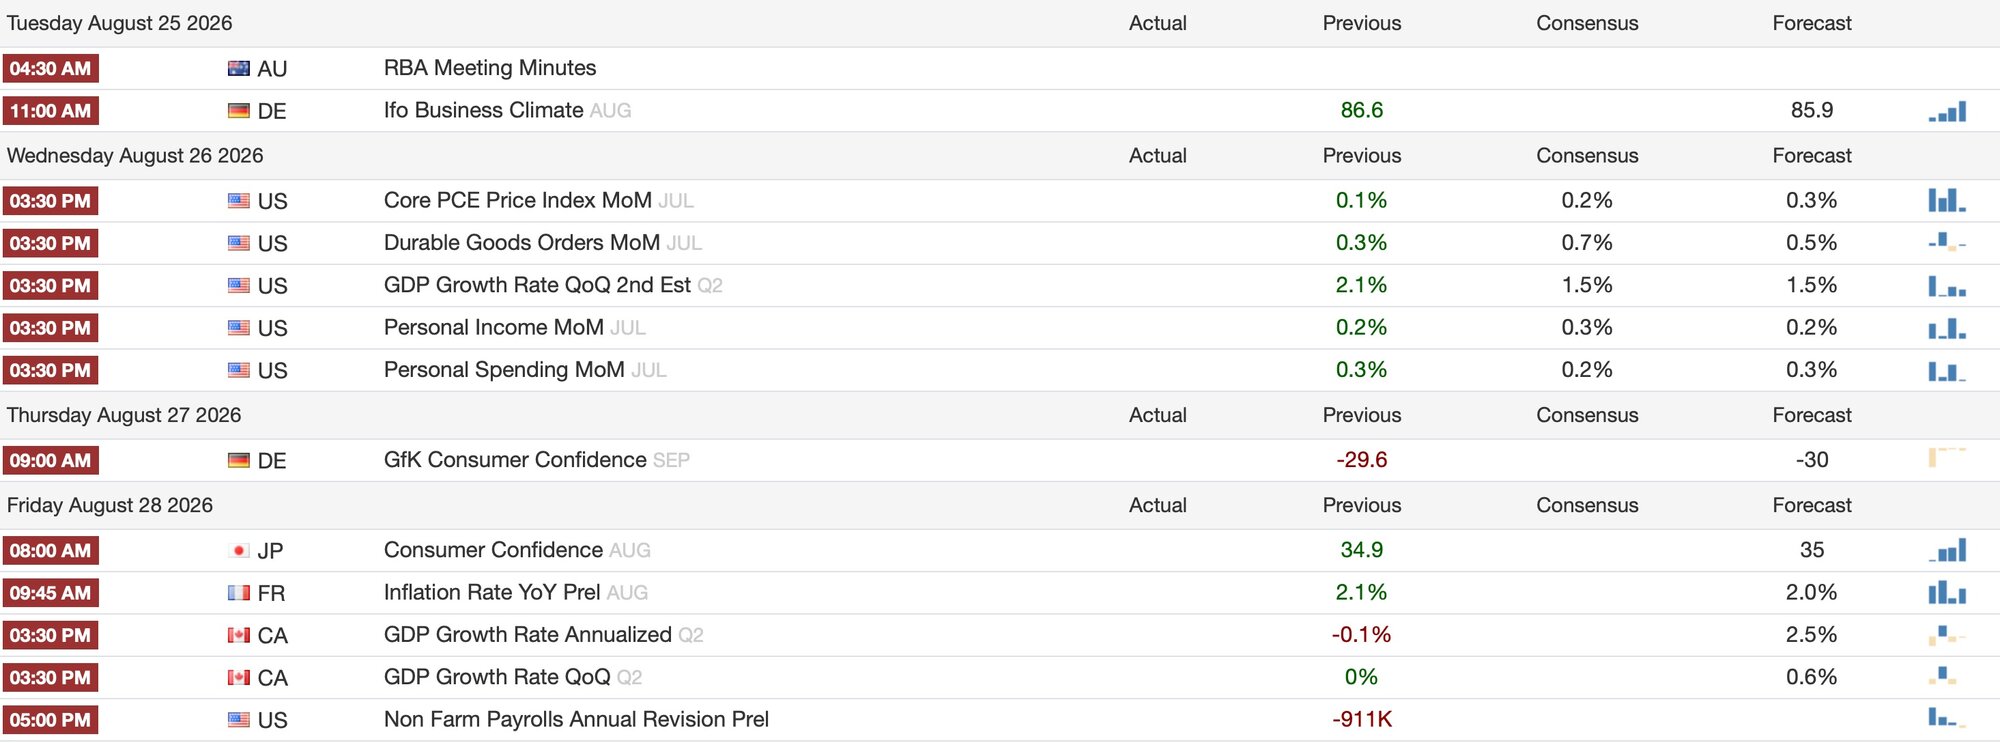Open the Japan Consumer Confidence chart icon
Screen dimensions: 2000x743
tap(1947, 550)
